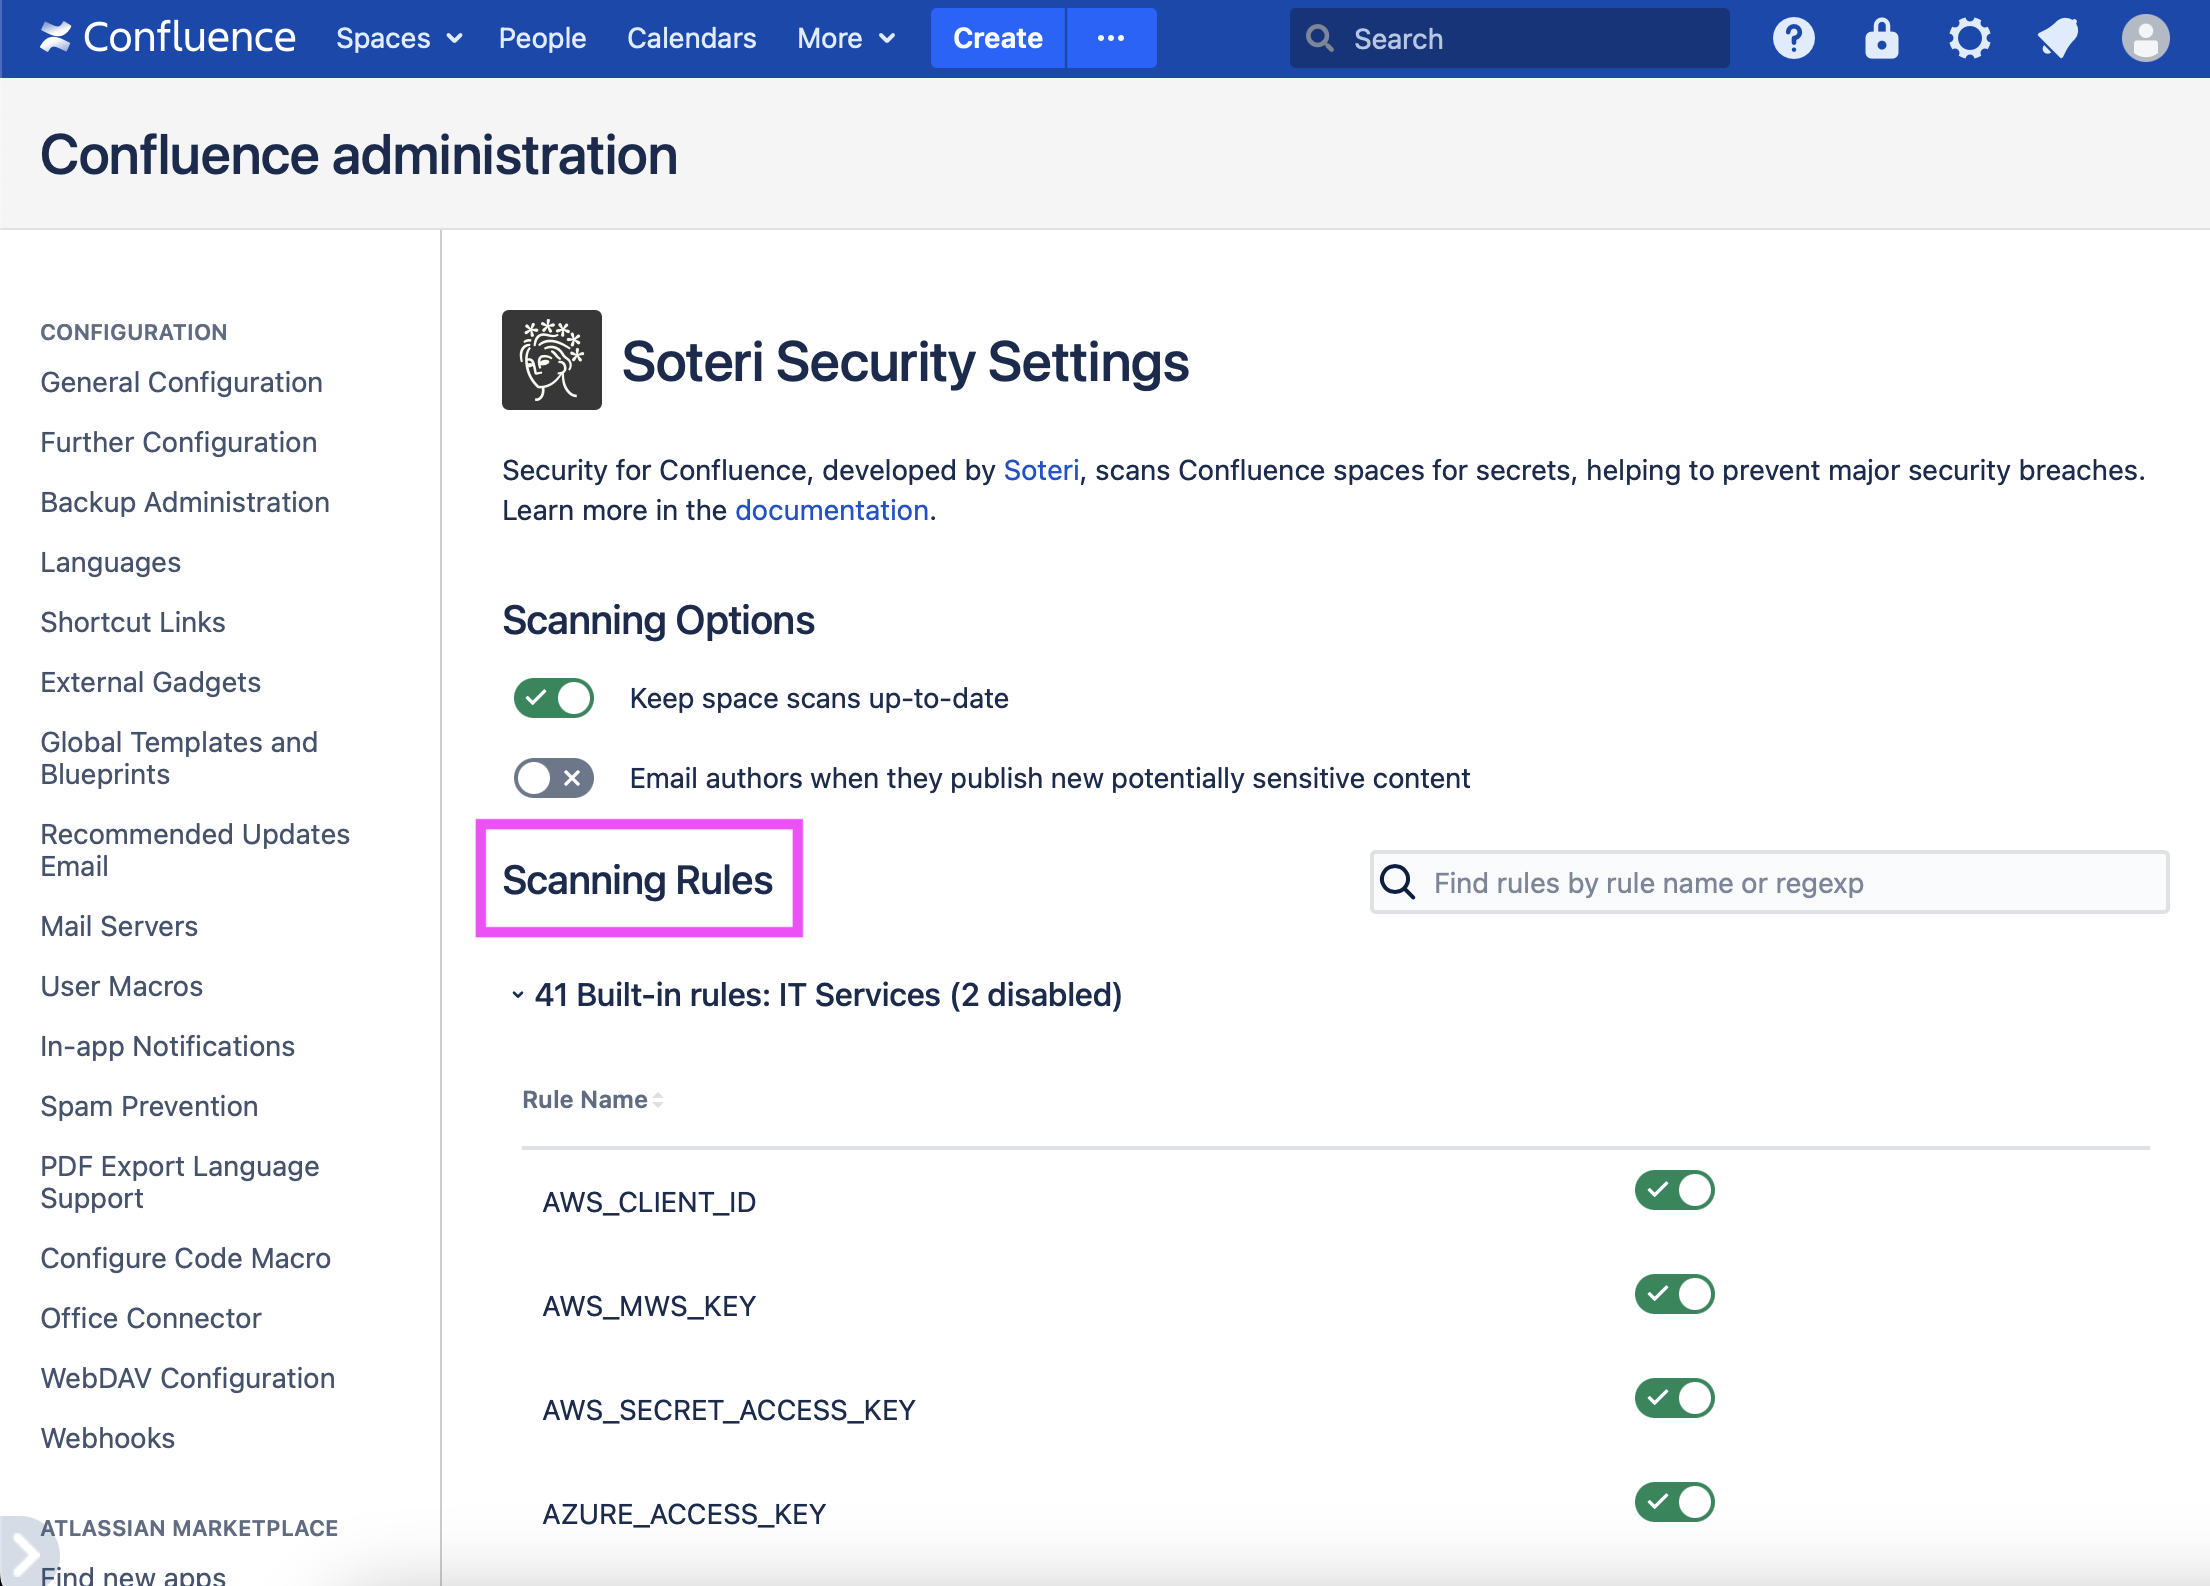The image size is (2210, 1586).
Task: Open the help question mark icon
Action: 1793,38
